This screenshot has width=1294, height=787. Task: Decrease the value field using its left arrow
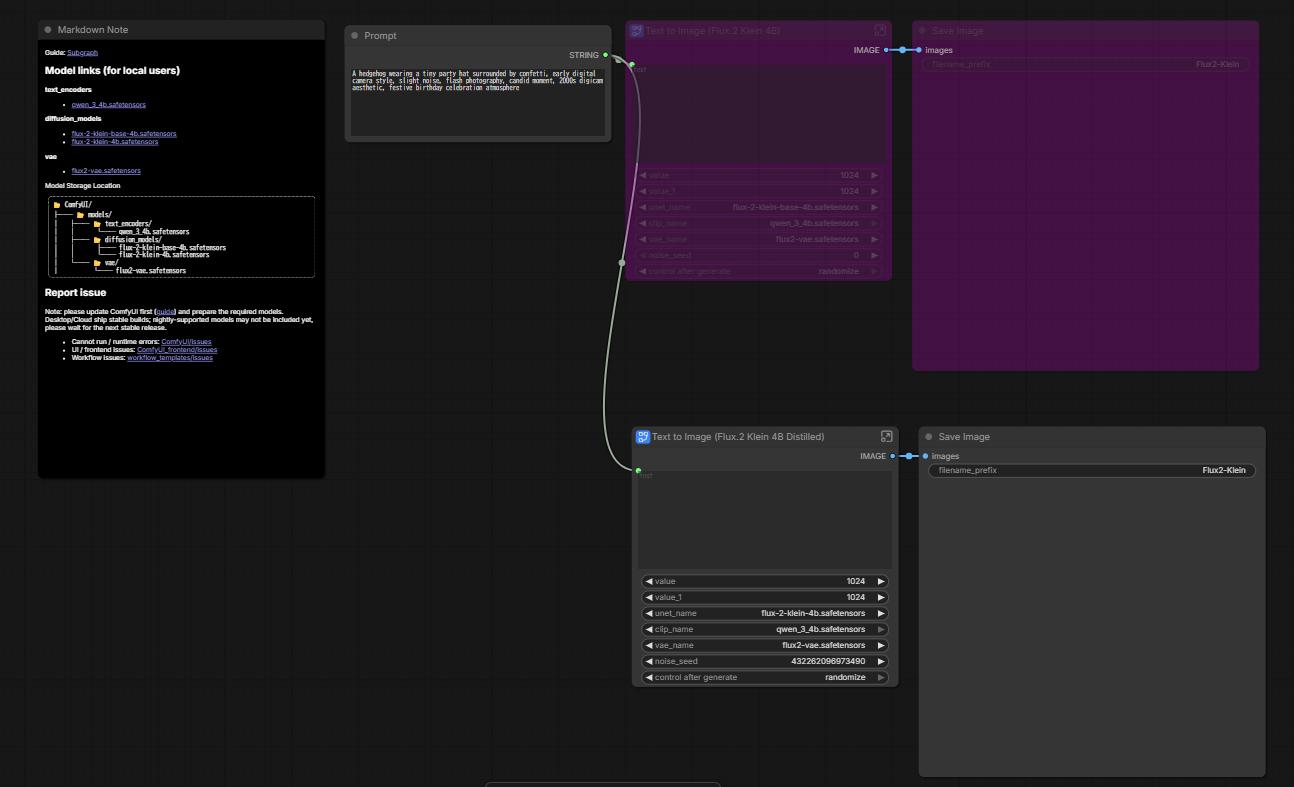[x=648, y=581]
